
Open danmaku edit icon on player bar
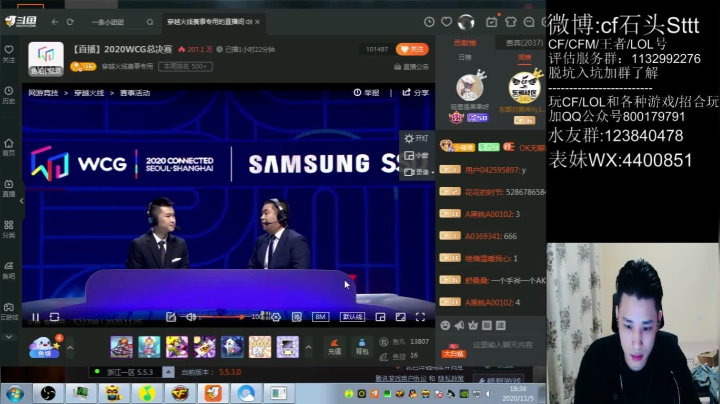171,317
